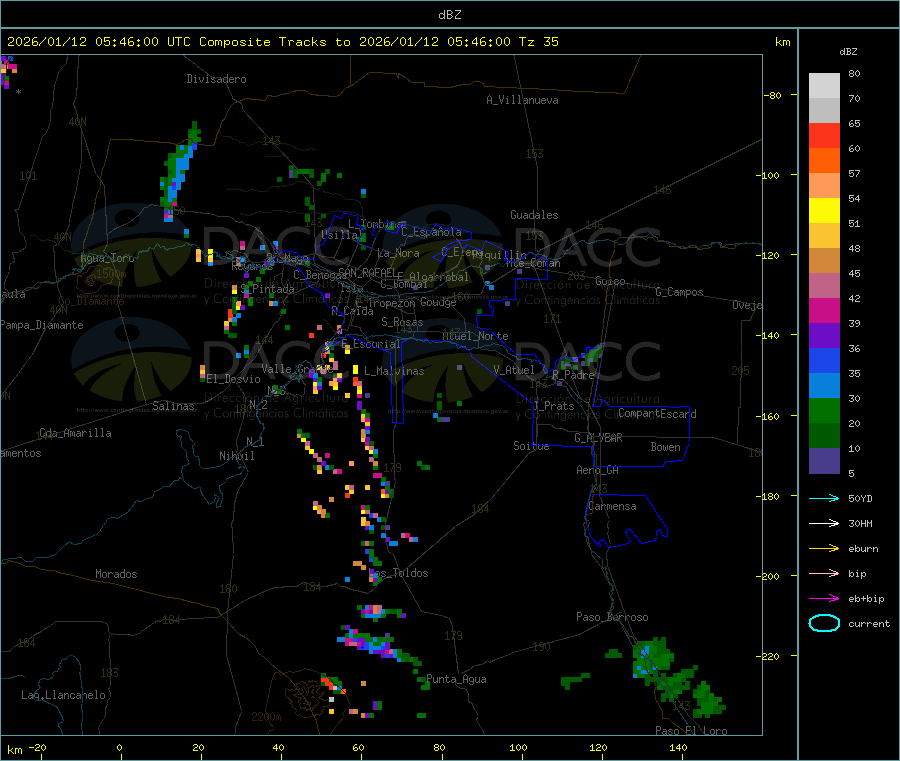Click the cyan 50YD arrow legend icon
This screenshot has height=761, width=900.
click(824, 498)
